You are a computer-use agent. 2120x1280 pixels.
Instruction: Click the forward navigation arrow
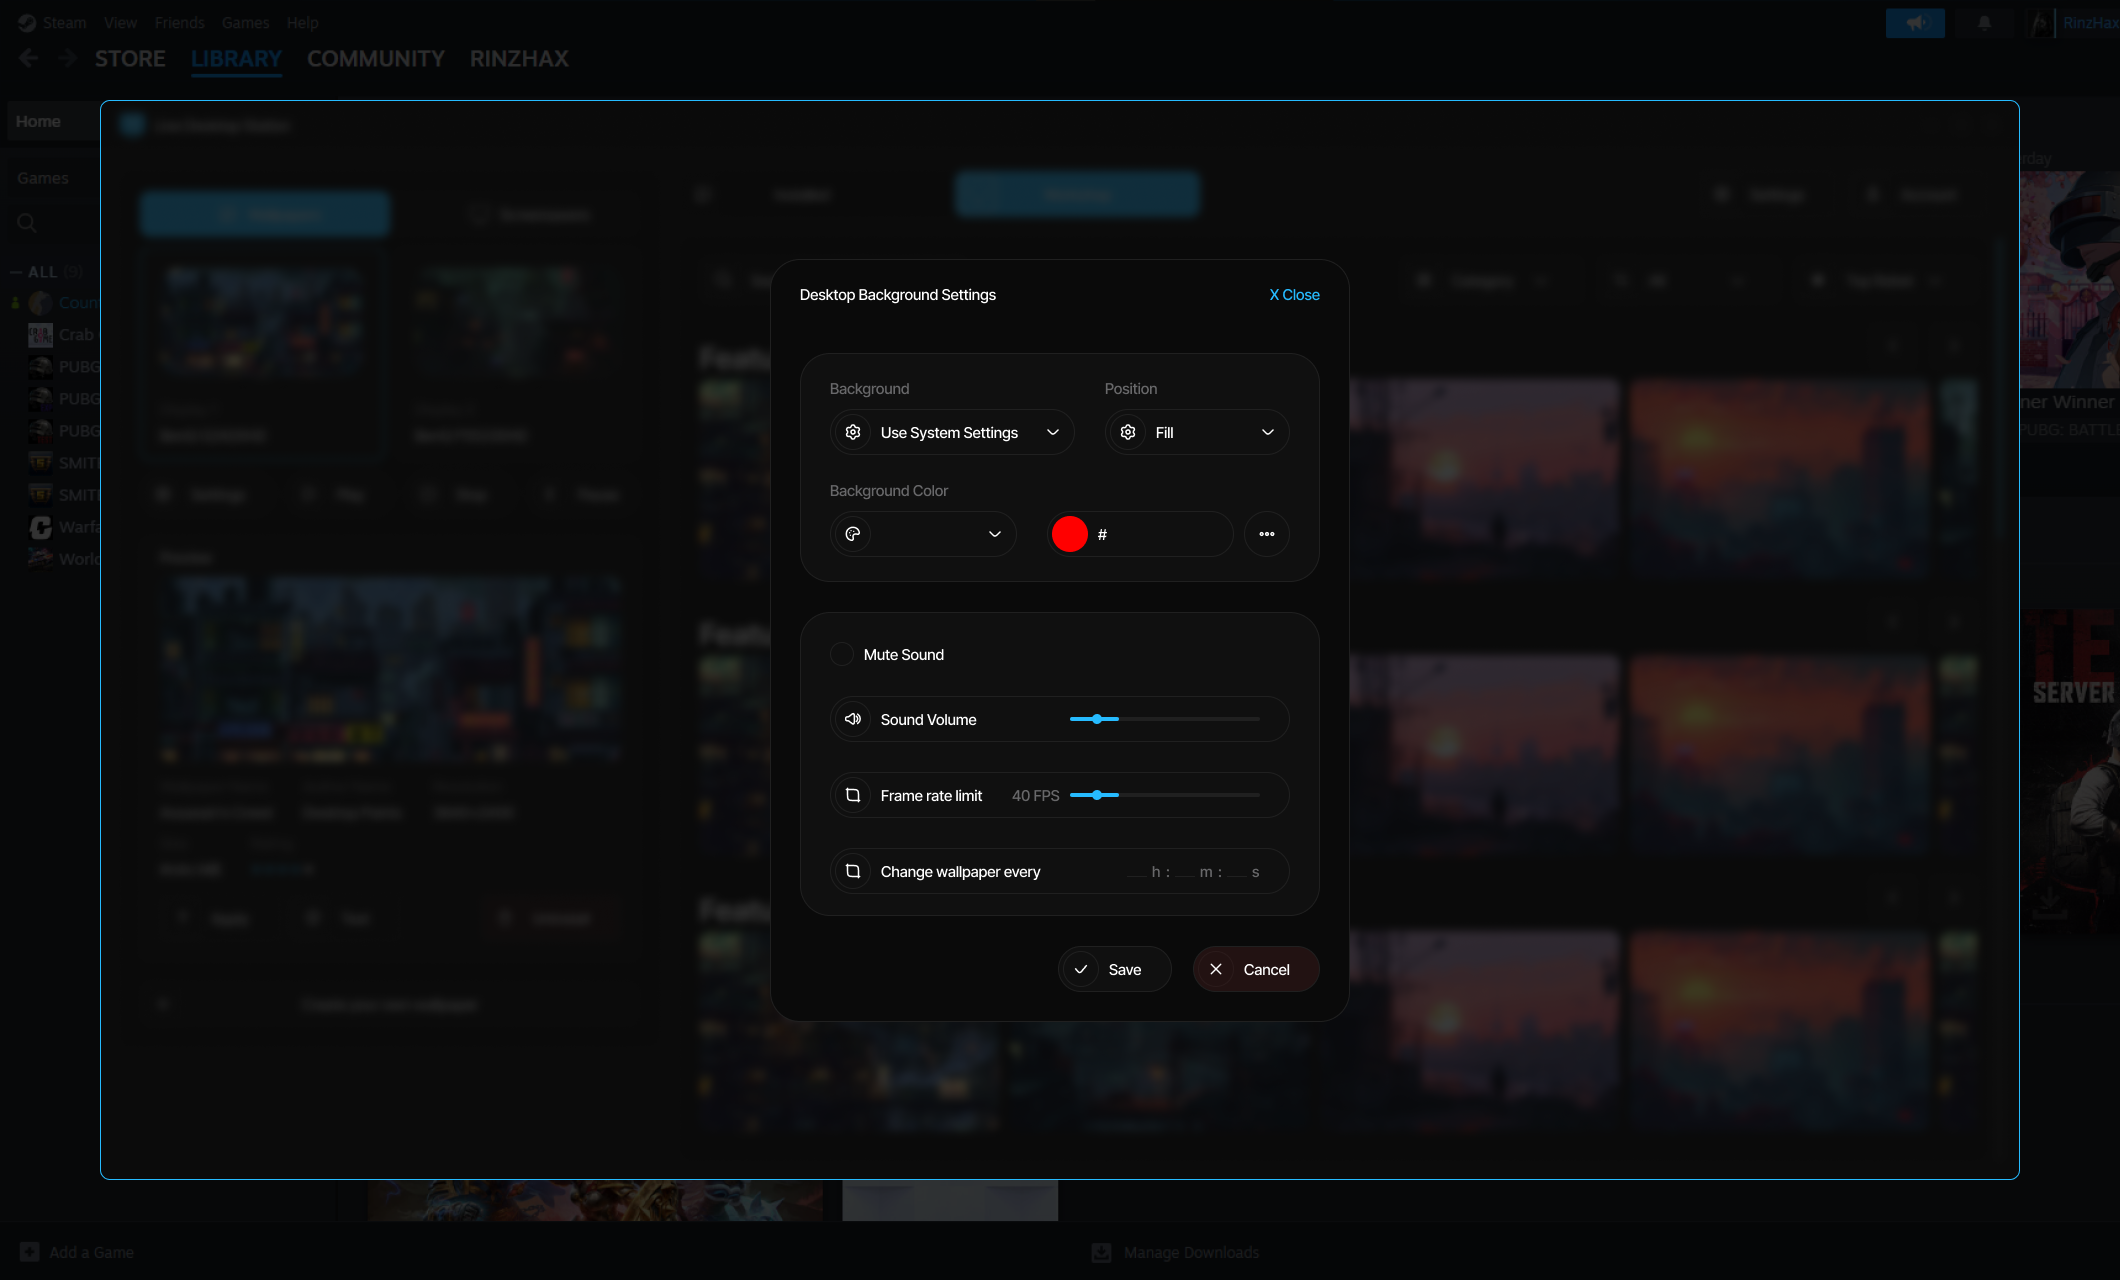pos(67,58)
